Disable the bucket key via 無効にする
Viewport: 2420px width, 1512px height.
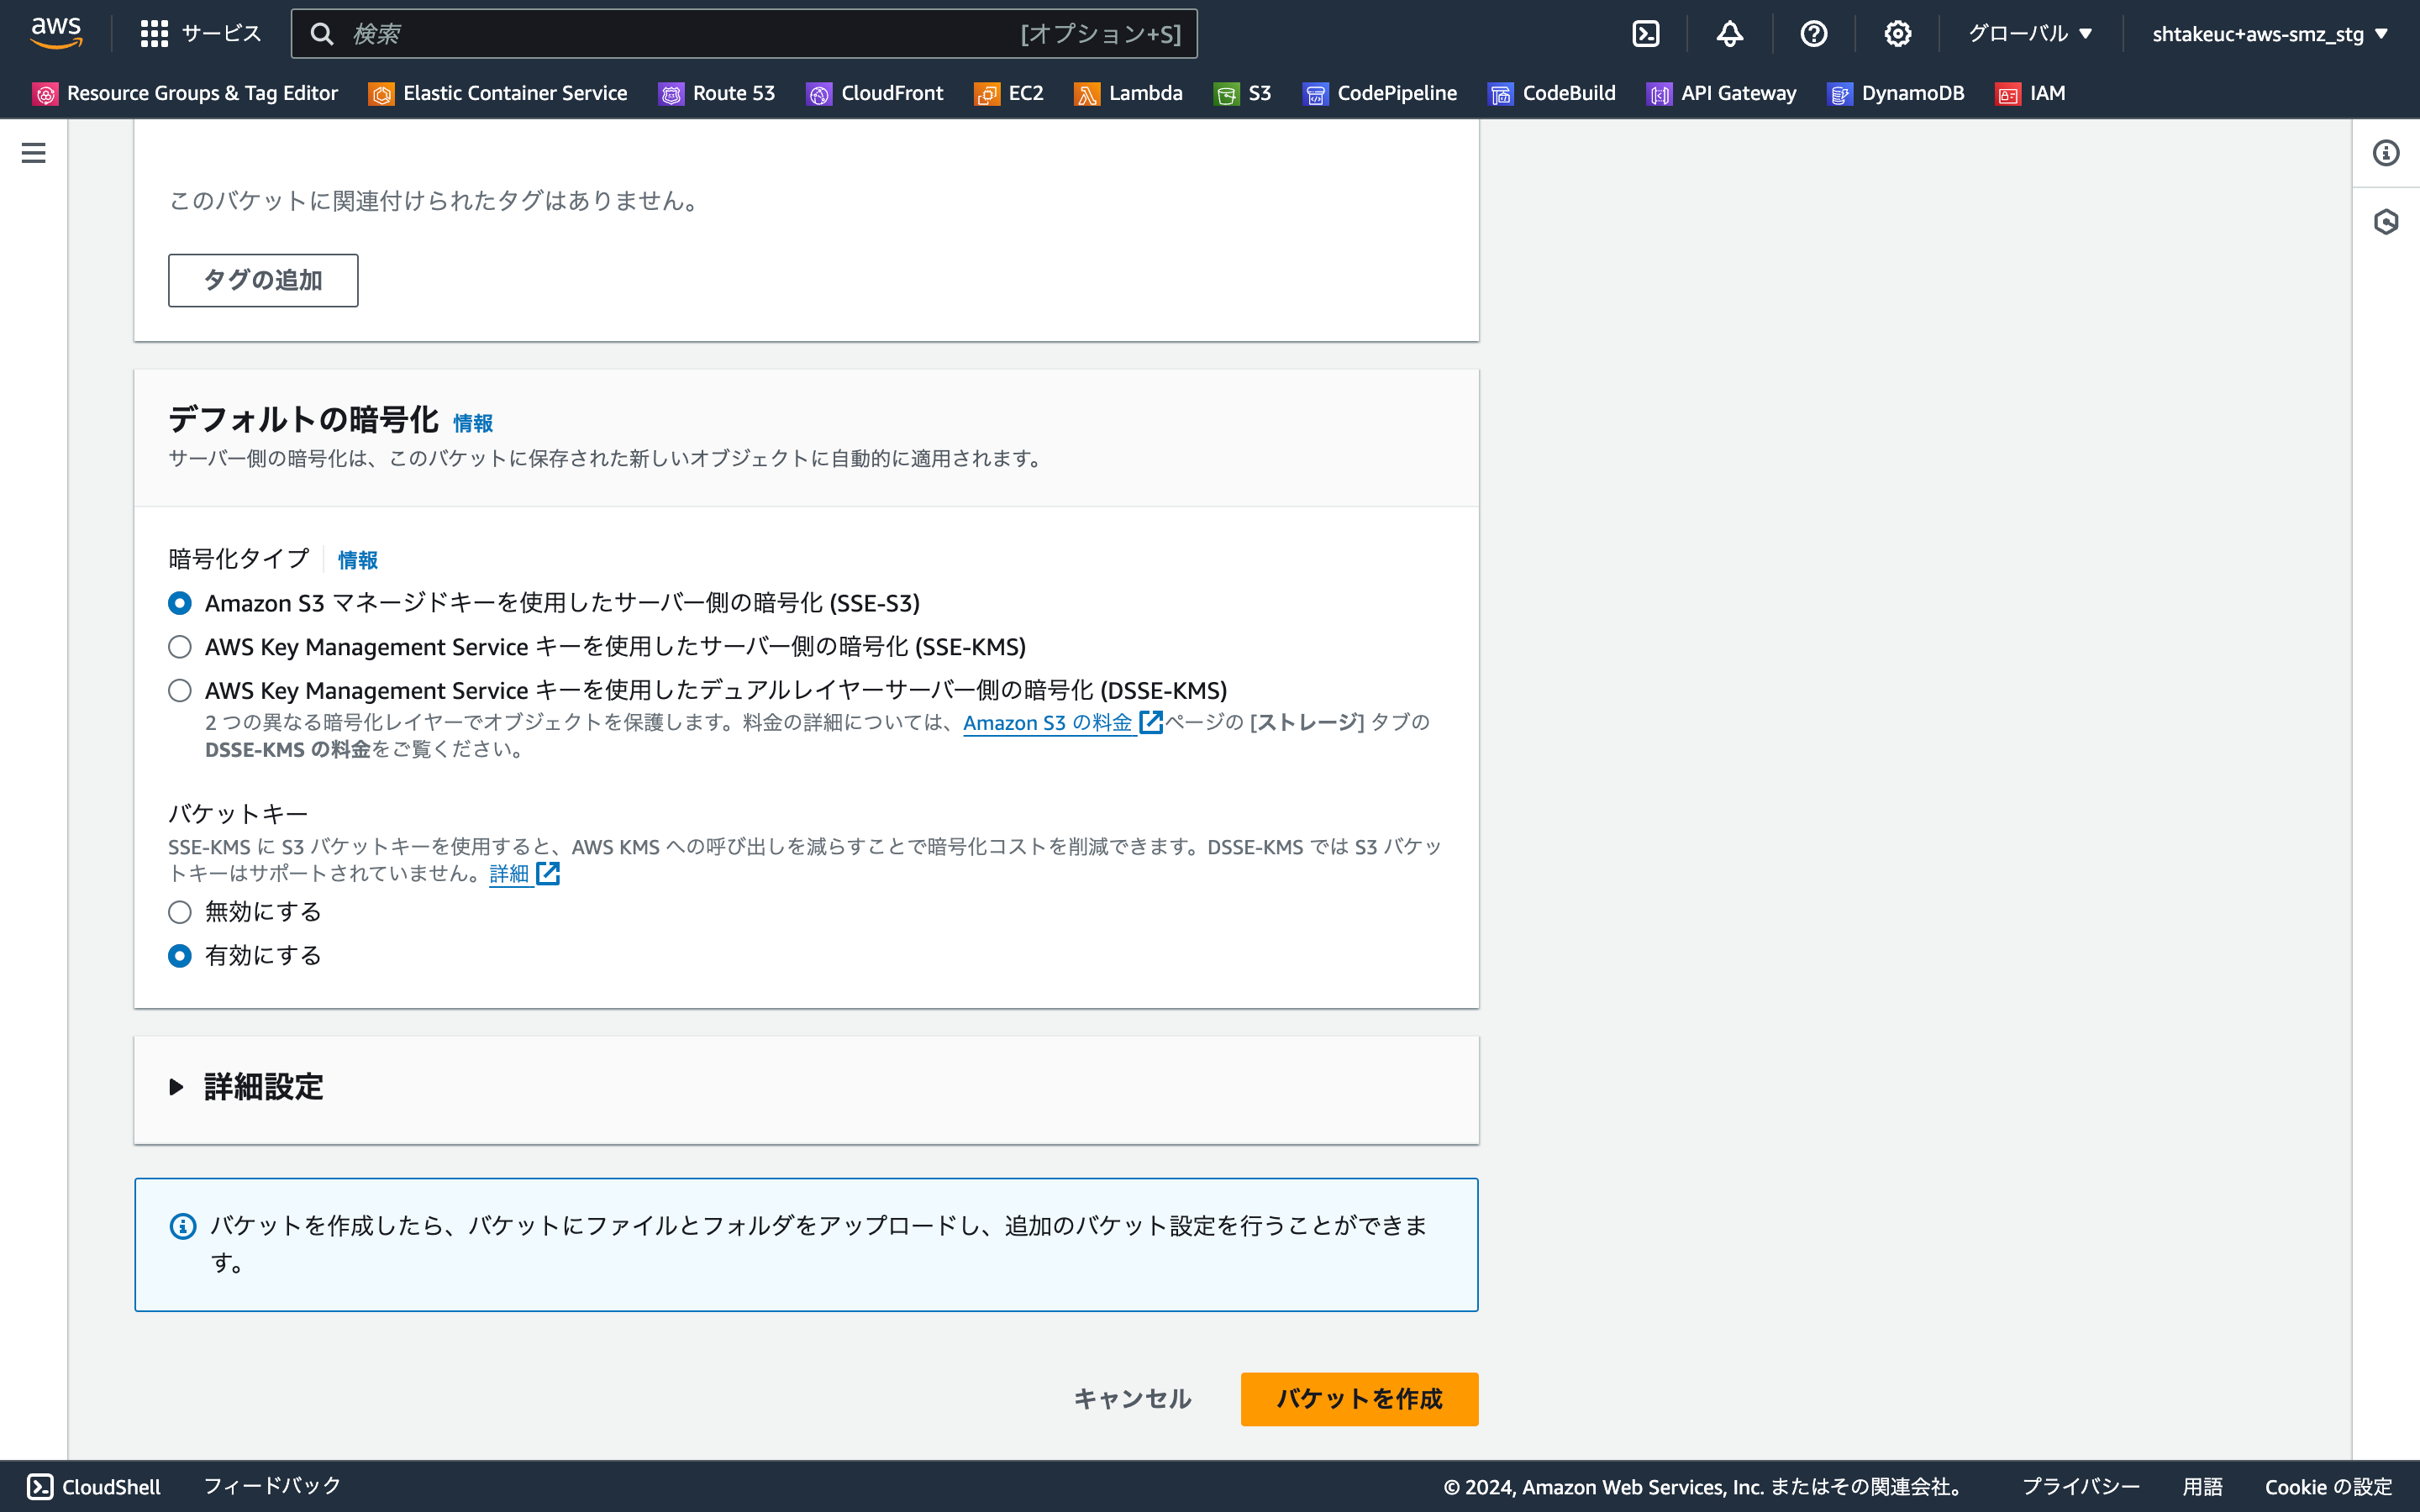(x=180, y=911)
